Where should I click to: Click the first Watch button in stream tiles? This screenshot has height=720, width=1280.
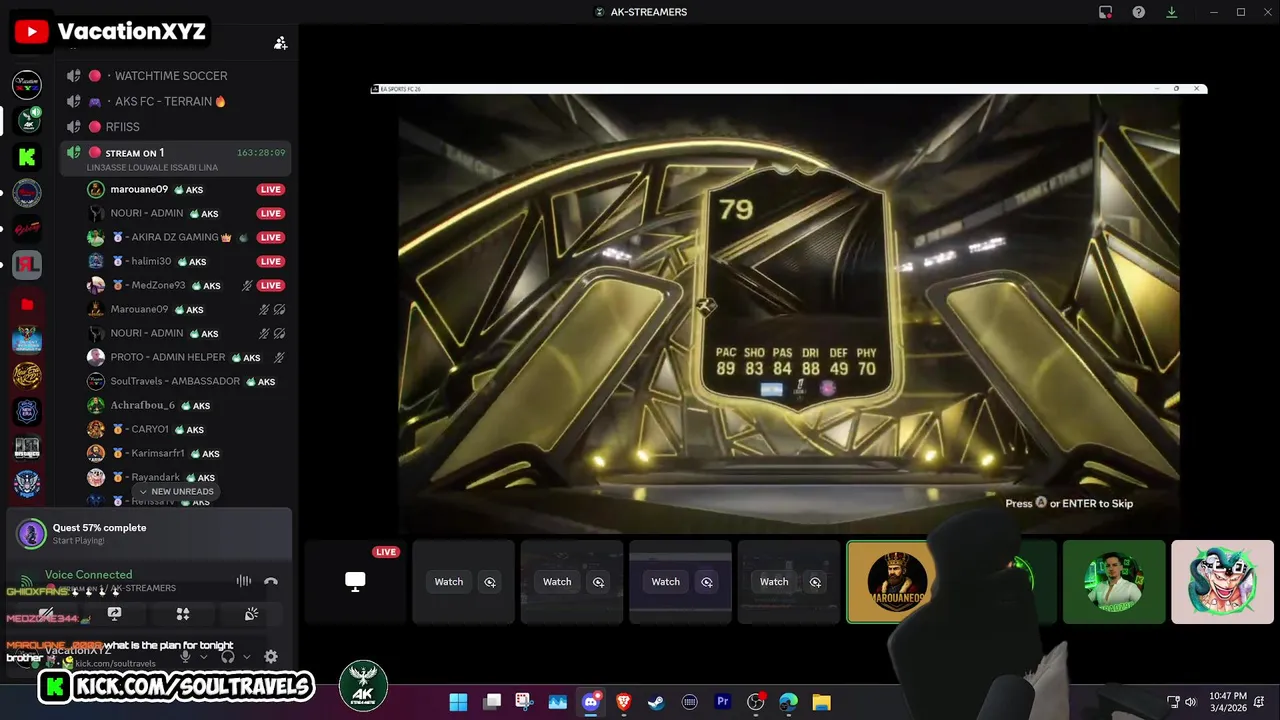(x=449, y=582)
